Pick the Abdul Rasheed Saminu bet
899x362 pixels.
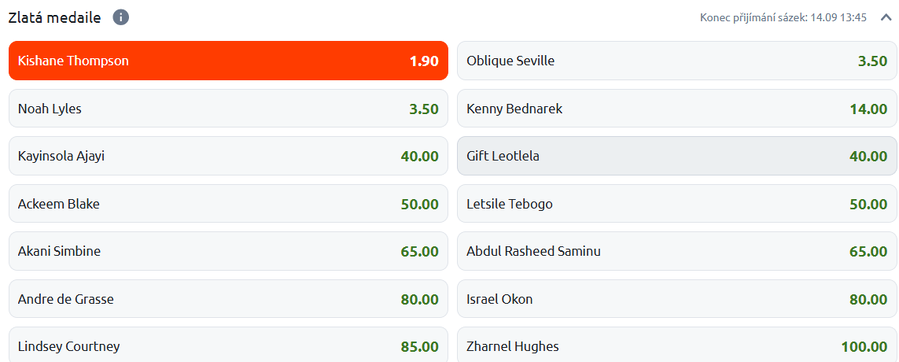click(677, 251)
